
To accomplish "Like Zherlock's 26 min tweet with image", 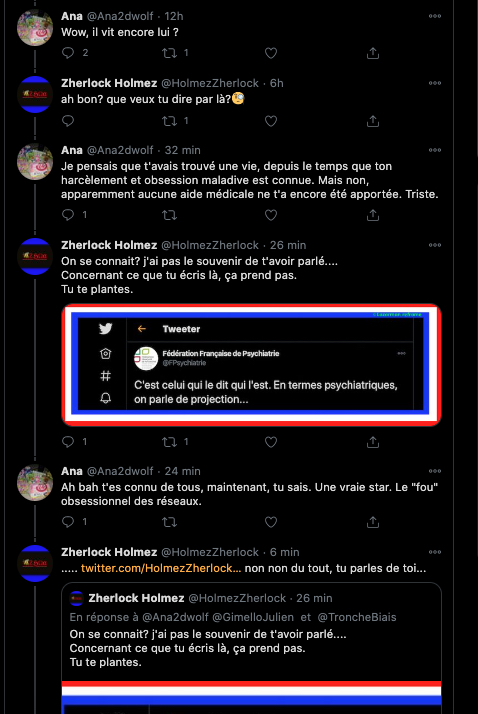I will (x=271, y=441).
